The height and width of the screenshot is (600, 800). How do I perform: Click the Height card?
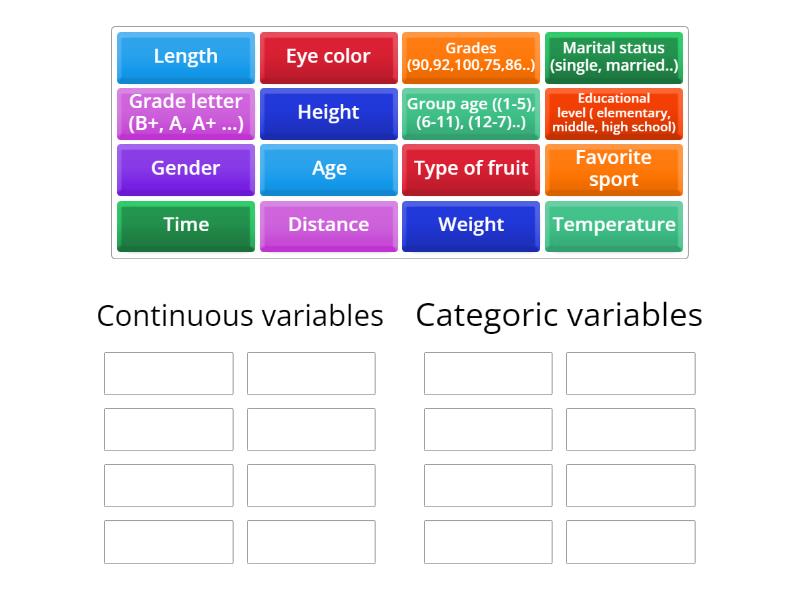pyautogui.click(x=328, y=113)
